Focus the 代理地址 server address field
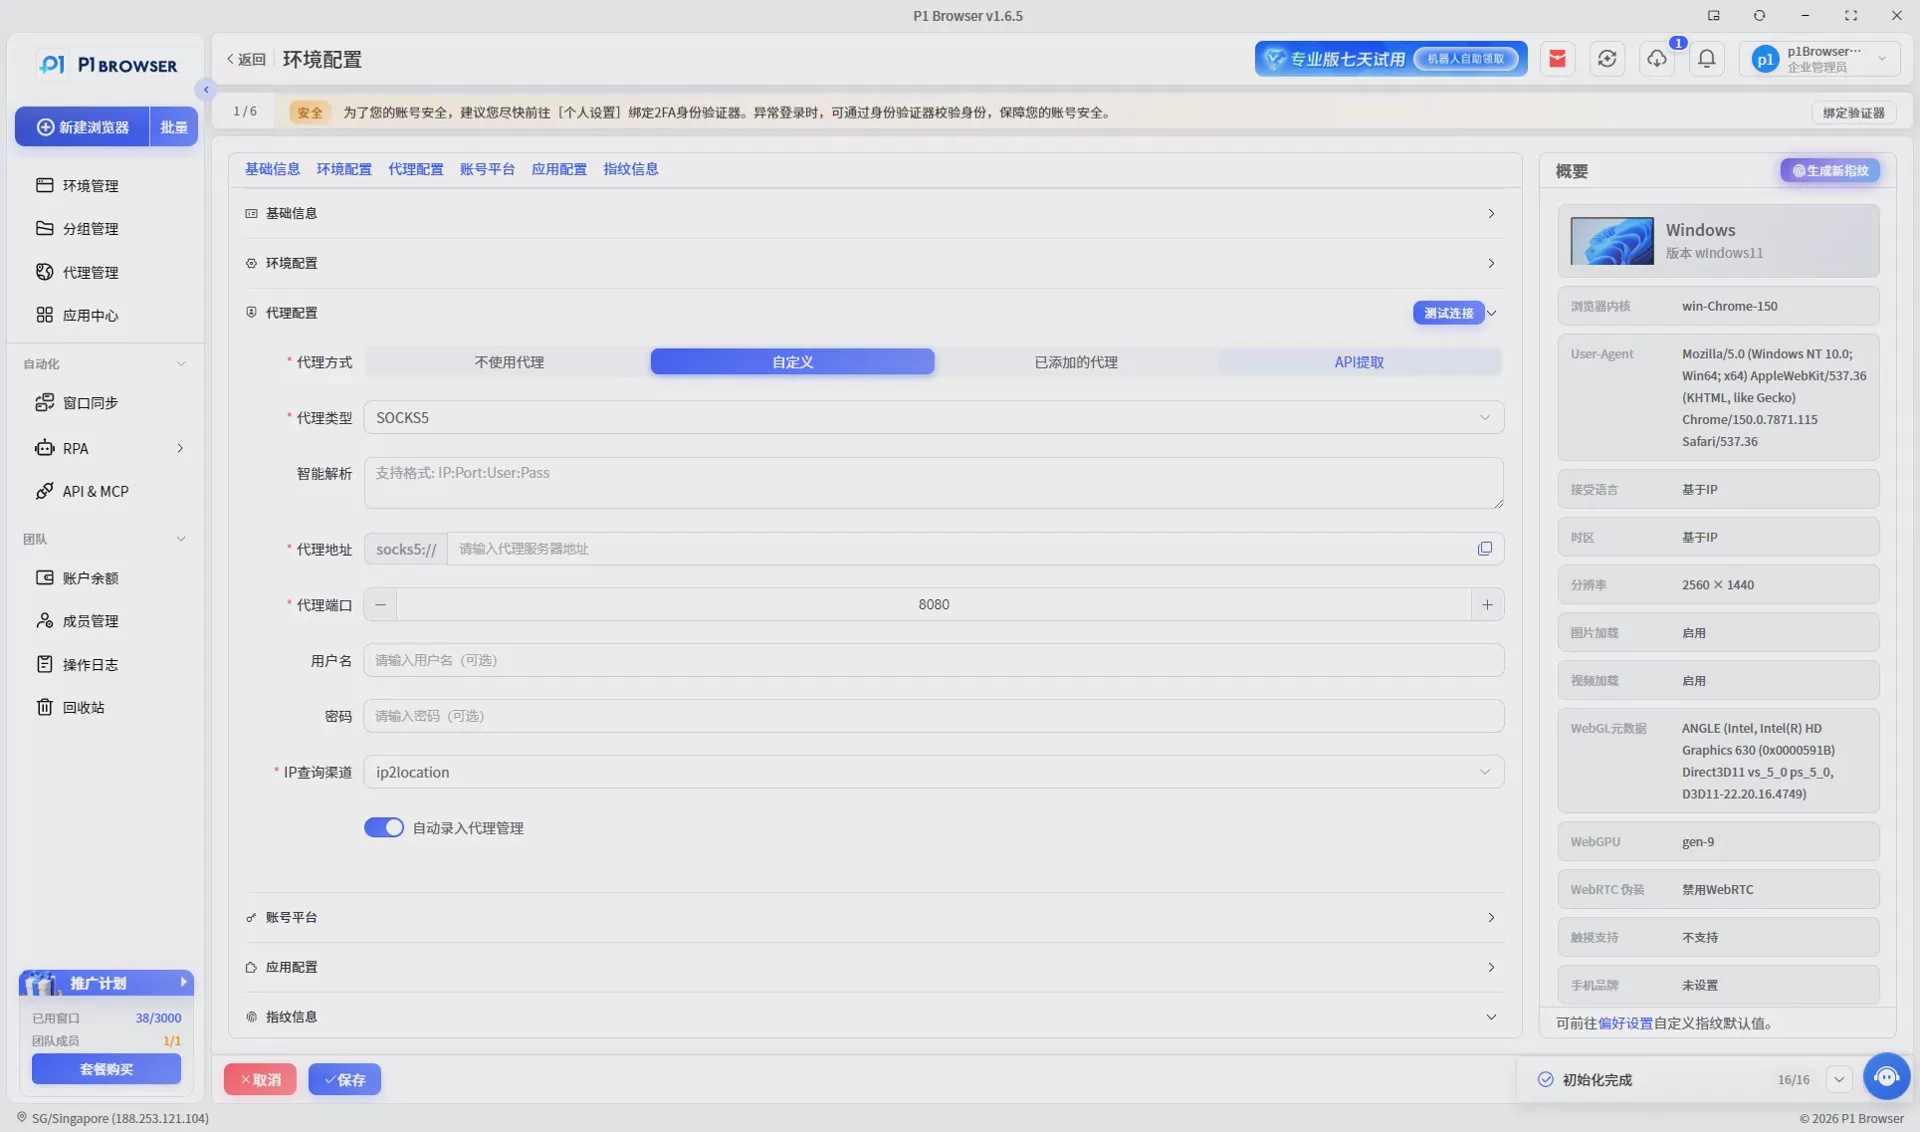The width and height of the screenshot is (1920, 1132). [x=960, y=548]
